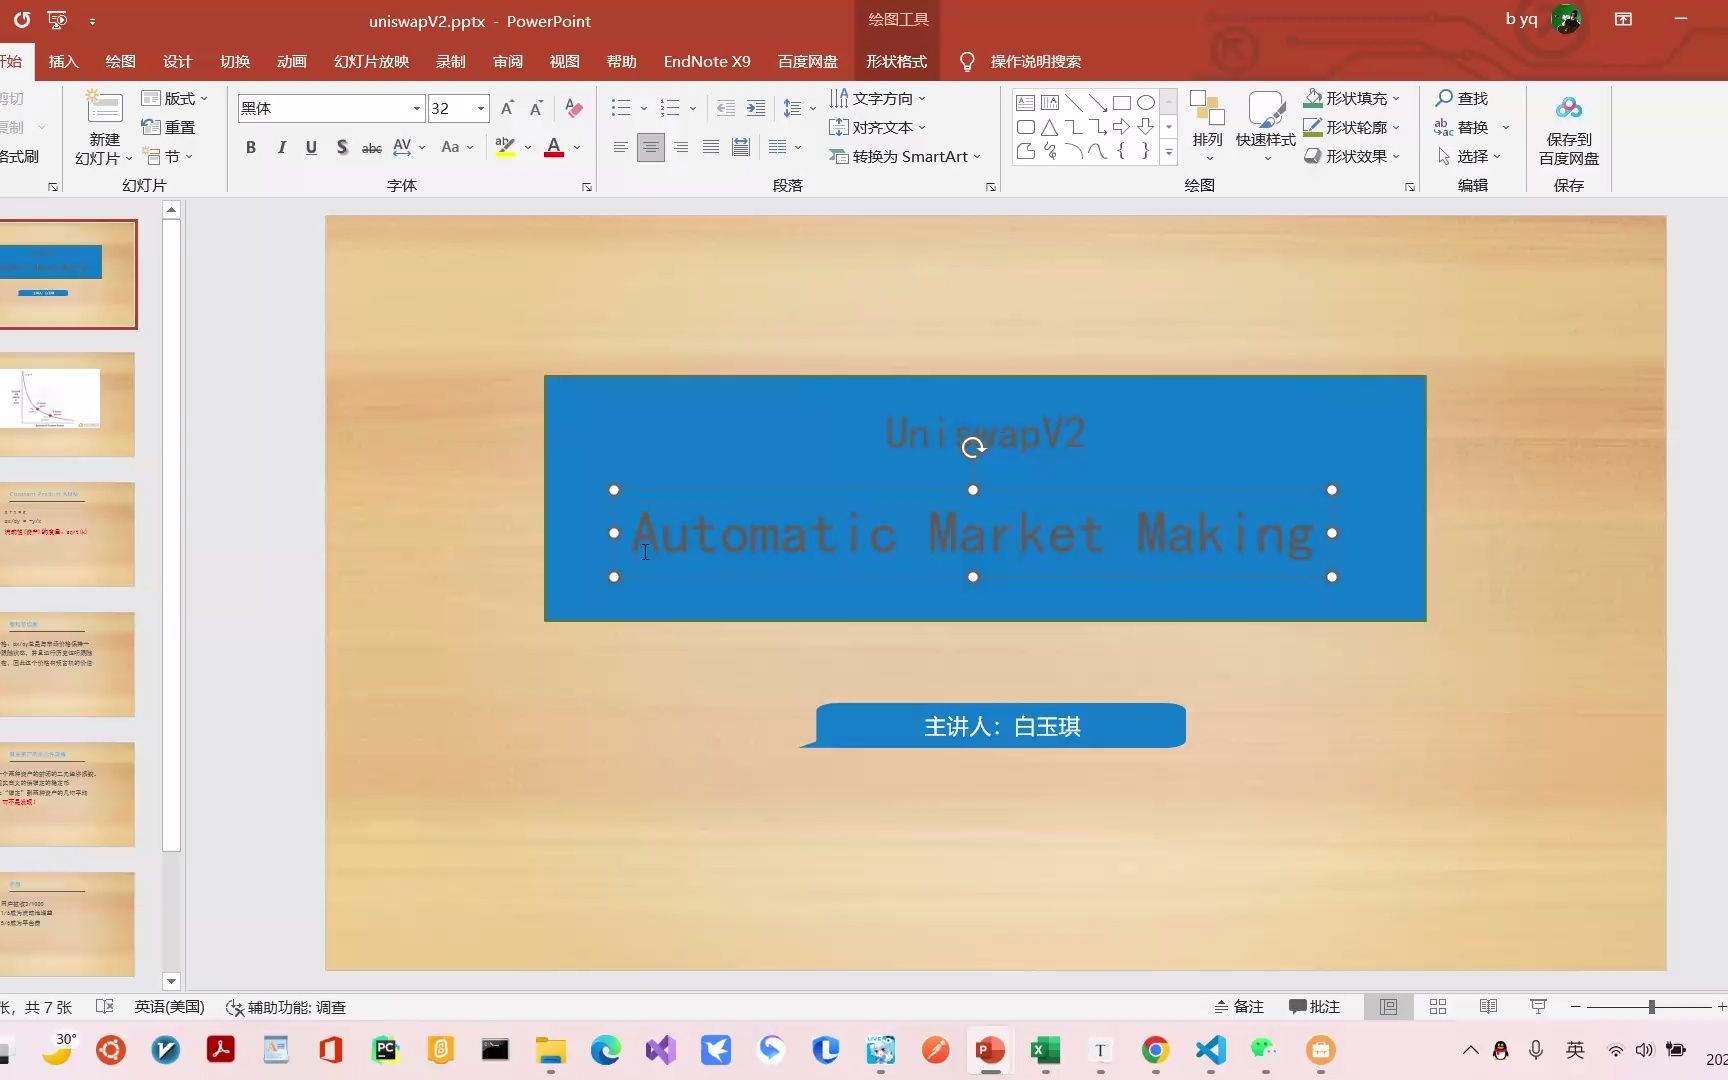This screenshot has width=1728, height=1080.
Task: Open Shape Outline (形状轮廓) dropdown
Action: [x=1352, y=127]
